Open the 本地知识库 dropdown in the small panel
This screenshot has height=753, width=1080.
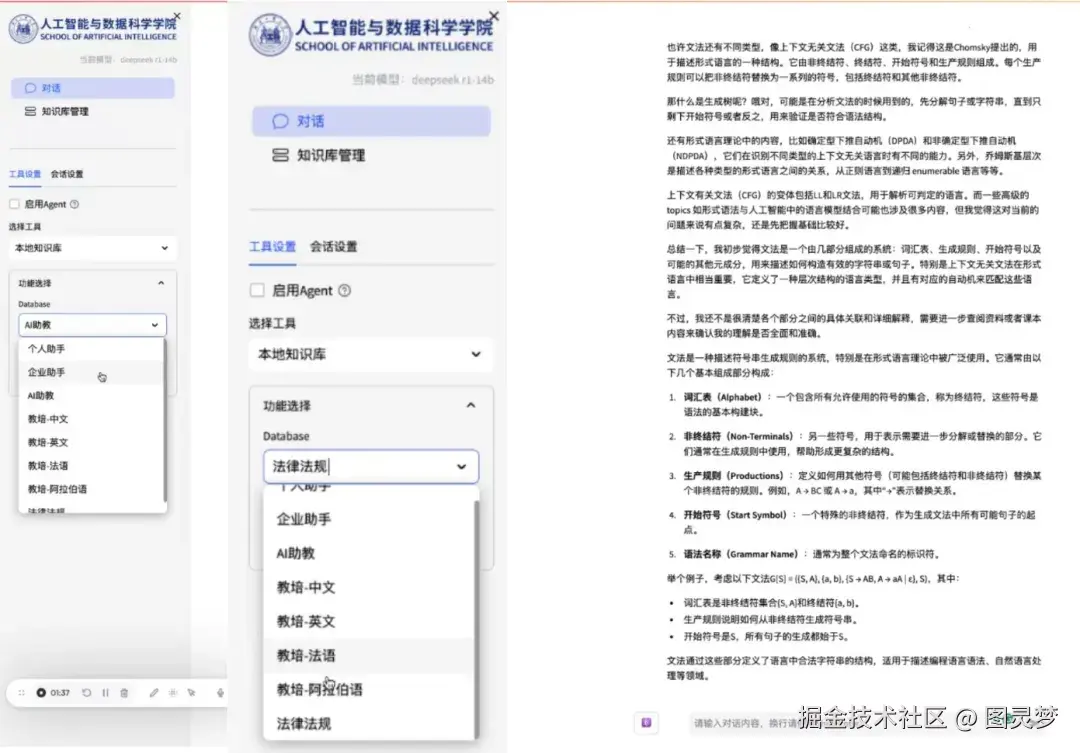click(x=92, y=248)
